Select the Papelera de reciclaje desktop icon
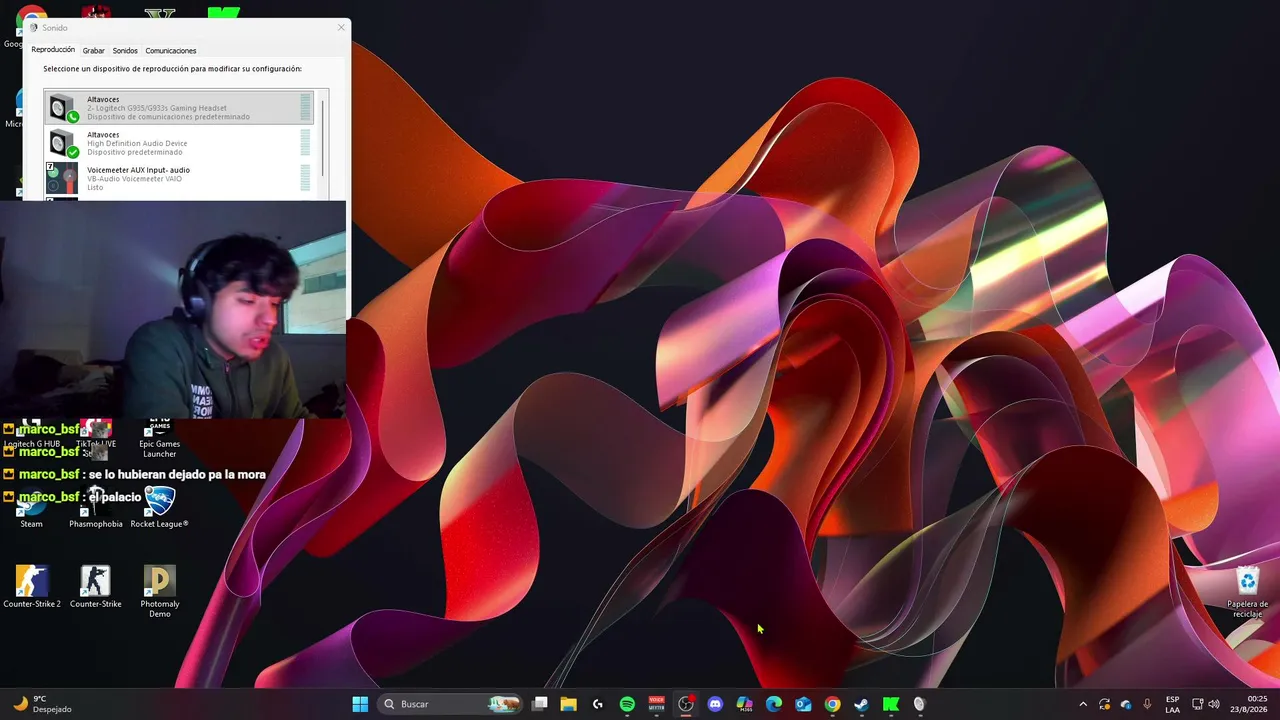1280x720 pixels. point(1248,593)
